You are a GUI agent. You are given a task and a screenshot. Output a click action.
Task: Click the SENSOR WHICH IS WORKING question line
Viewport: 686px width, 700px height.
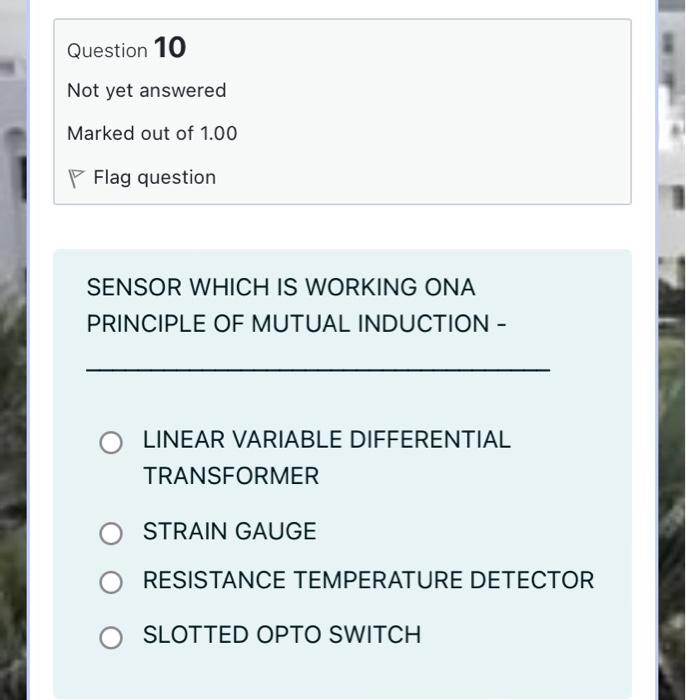point(281,287)
